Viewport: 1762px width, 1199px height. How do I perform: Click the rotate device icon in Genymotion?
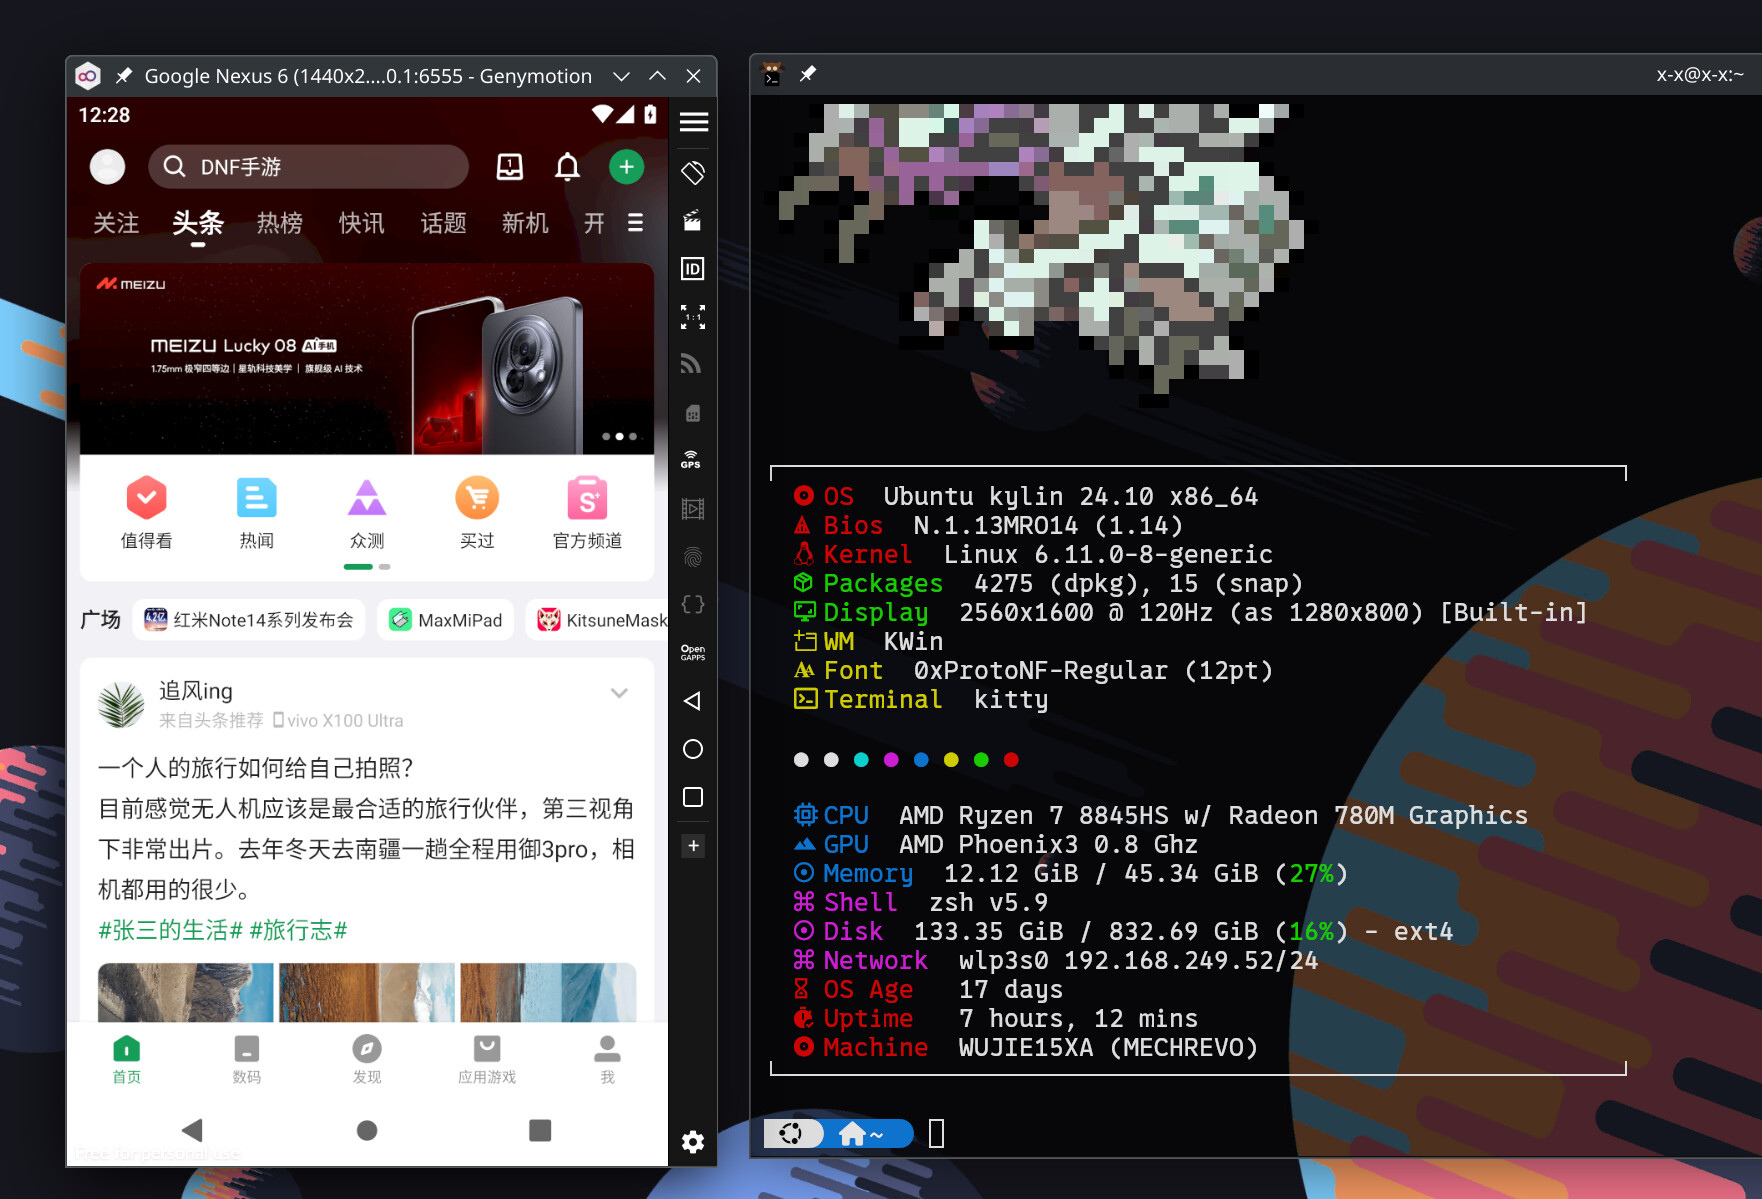[x=693, y=172]
